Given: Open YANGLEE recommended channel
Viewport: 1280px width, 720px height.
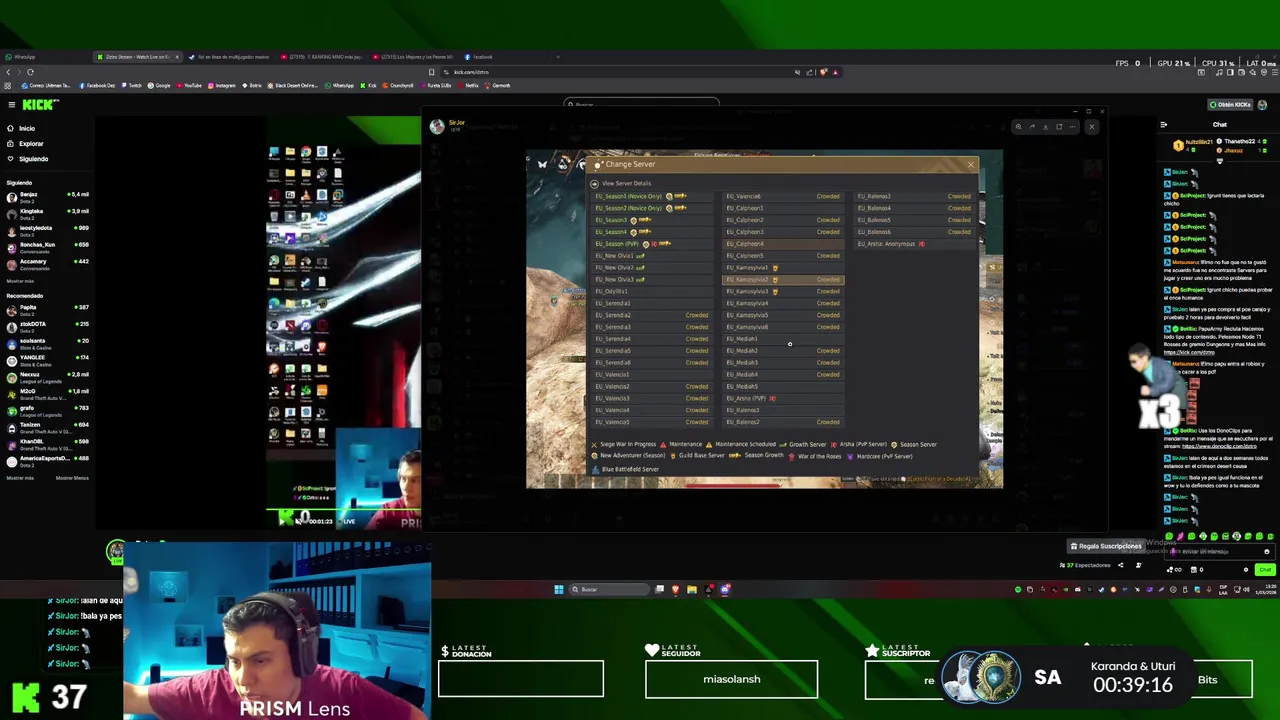Looking at the screenshot, I should (x=48, y=360).
